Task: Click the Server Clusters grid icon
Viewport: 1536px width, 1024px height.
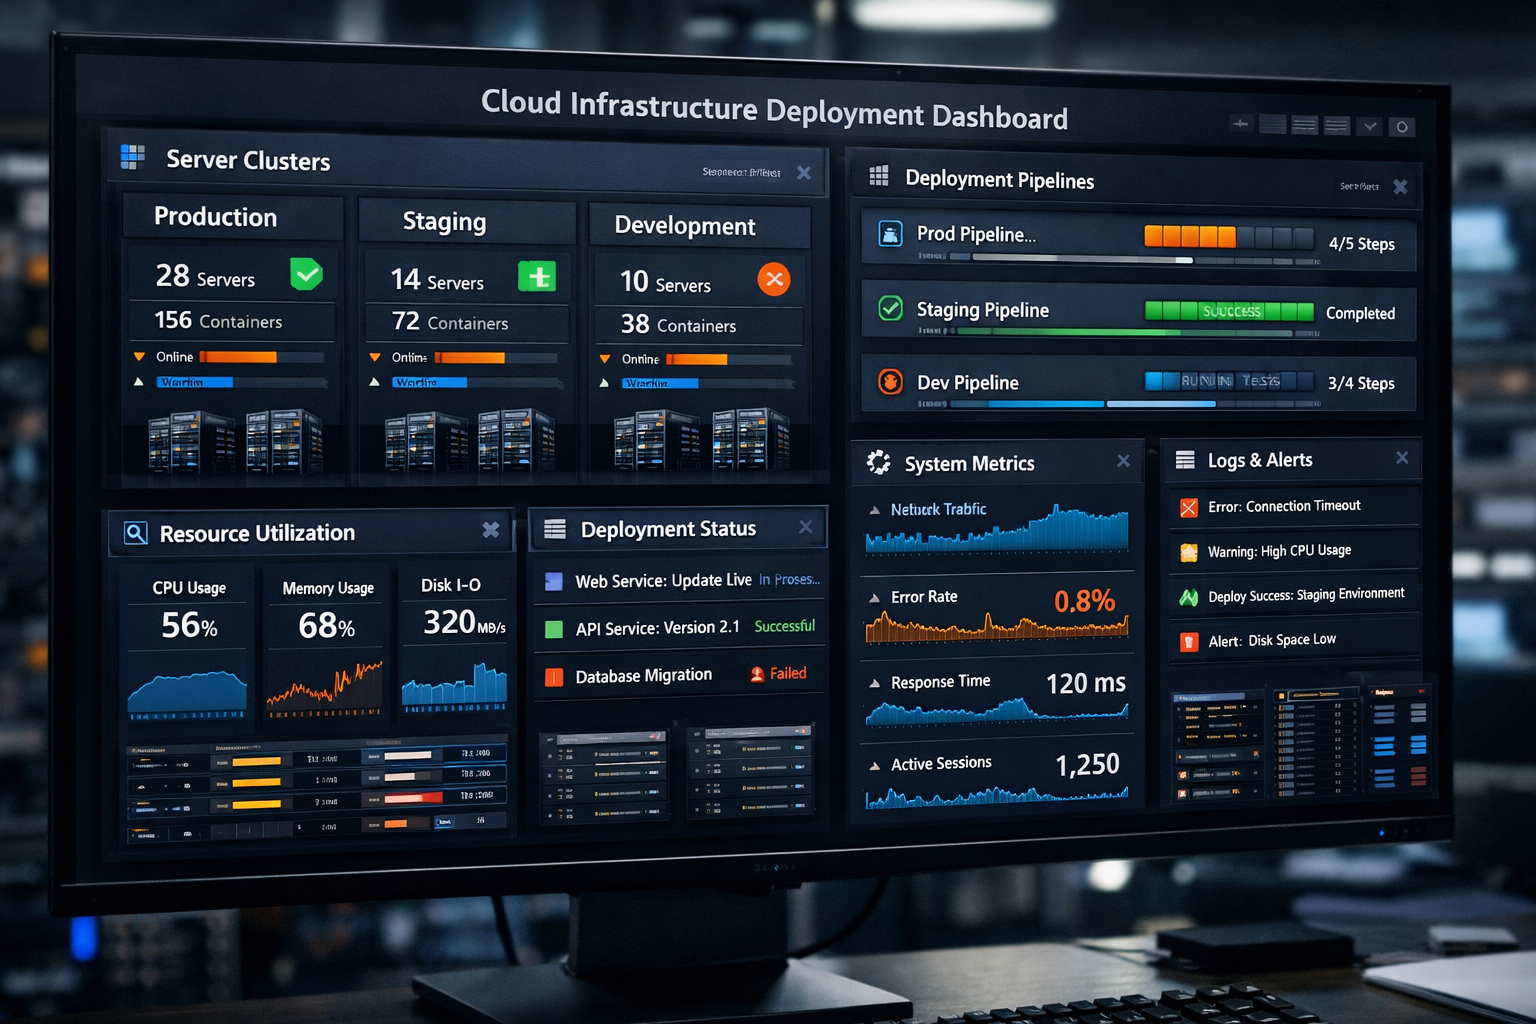Action: (x=132, y=157)
